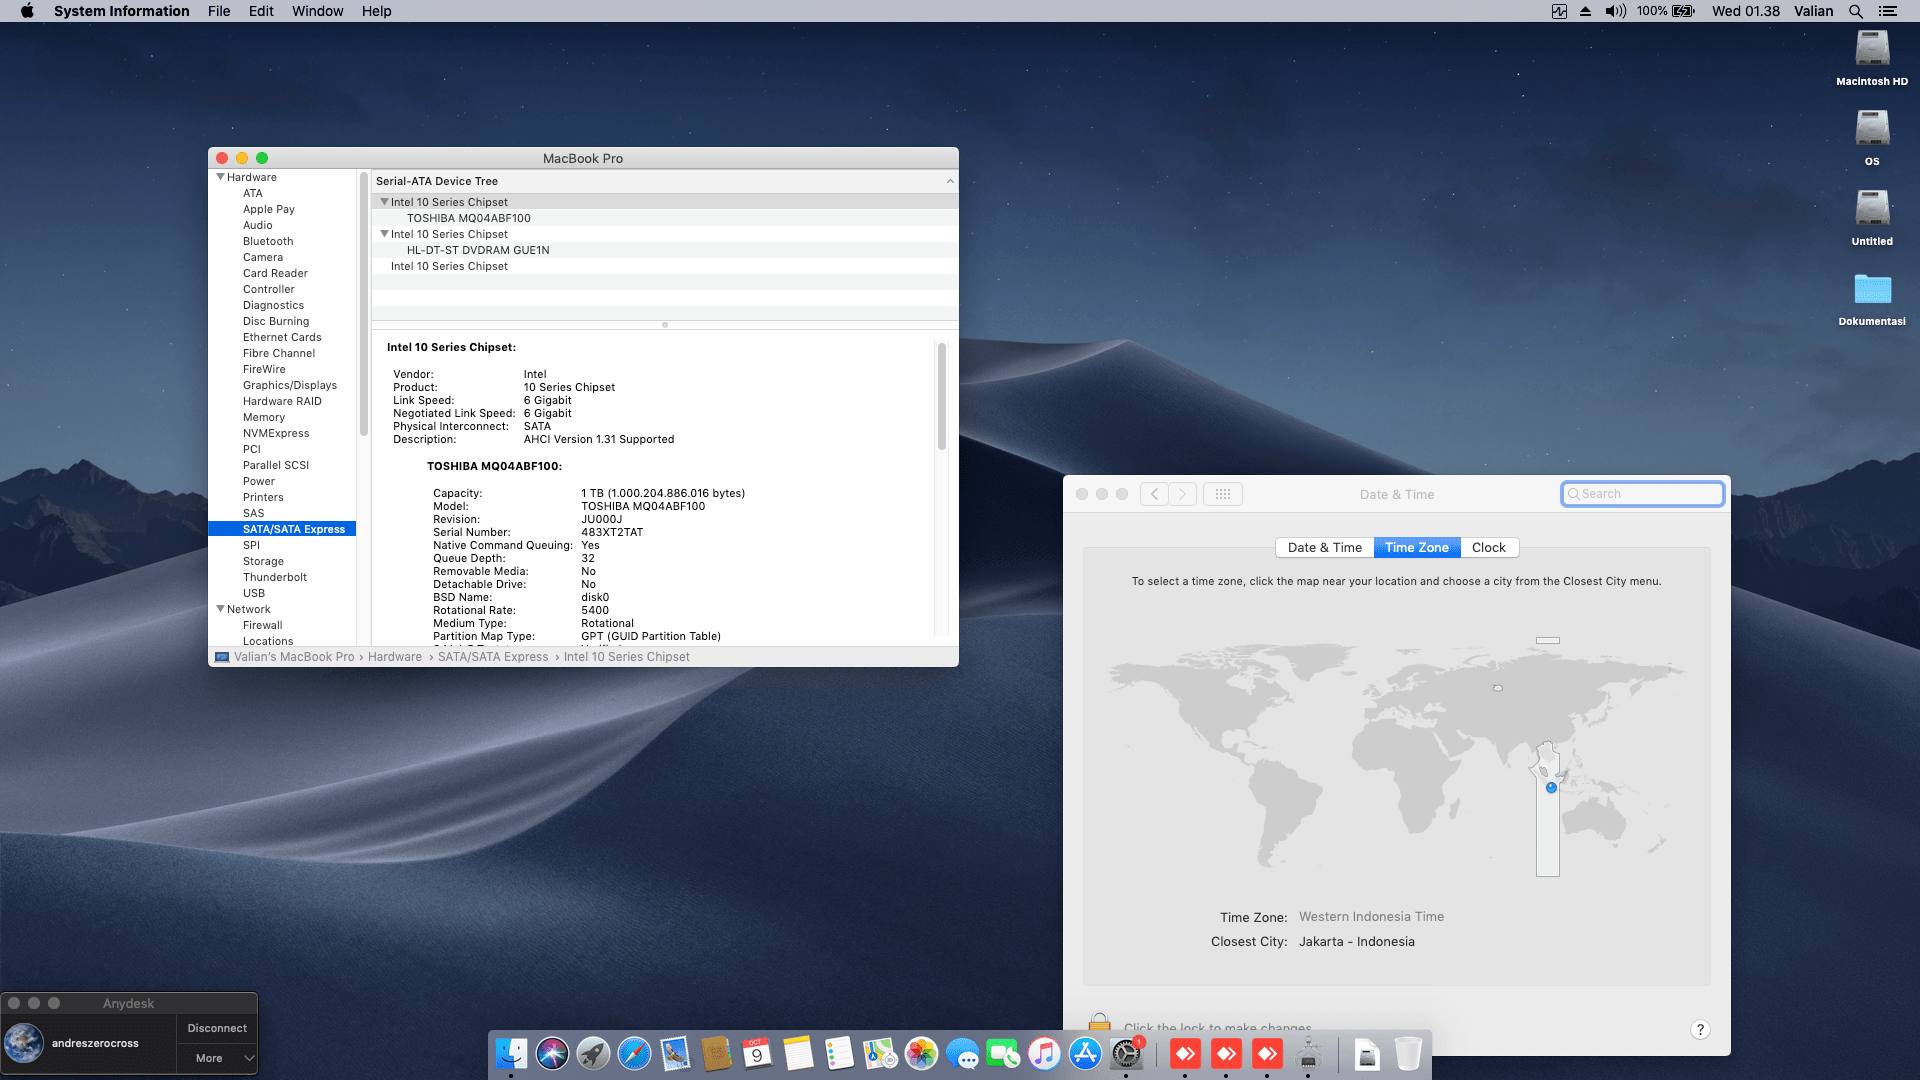
Task: Click the sidebar scrollbar in System Information
Action: coord(363,305)
